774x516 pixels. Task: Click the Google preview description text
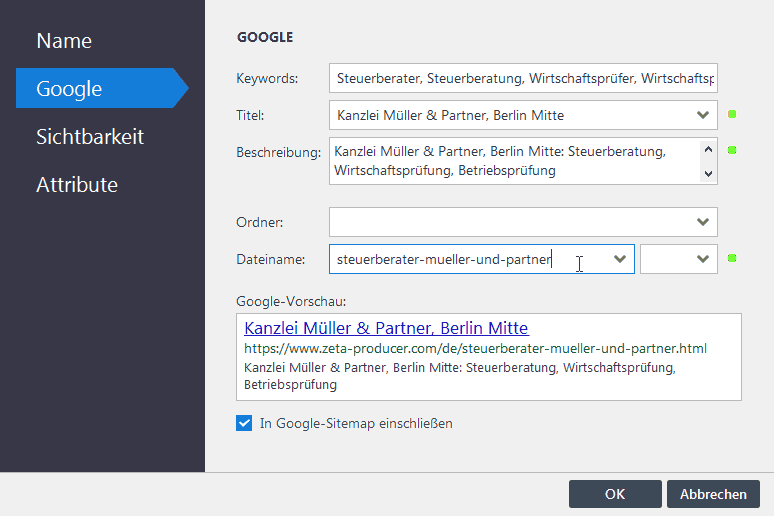tap(460, 376)
